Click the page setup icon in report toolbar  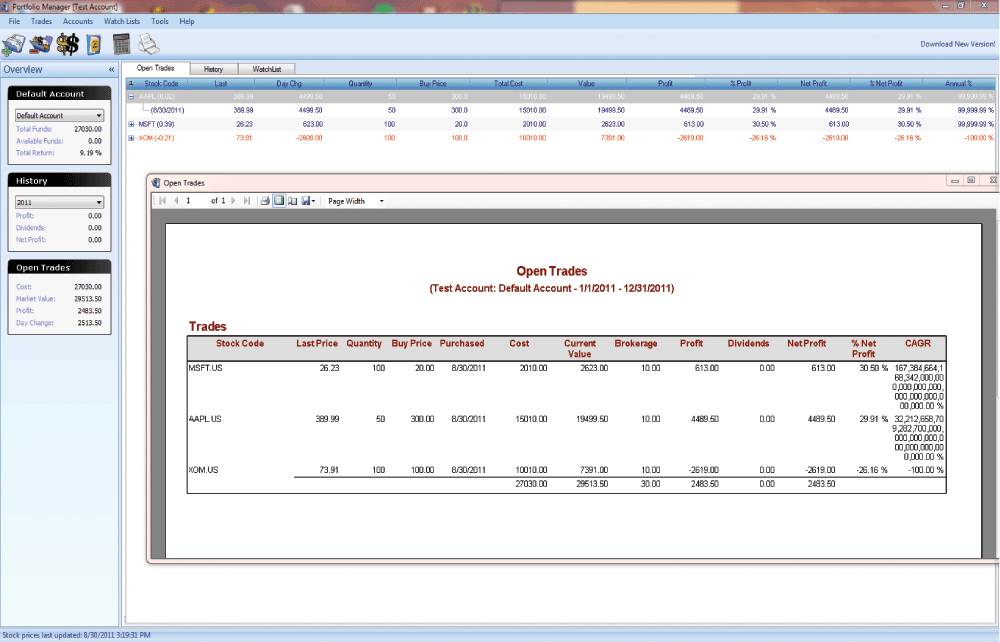292,201
